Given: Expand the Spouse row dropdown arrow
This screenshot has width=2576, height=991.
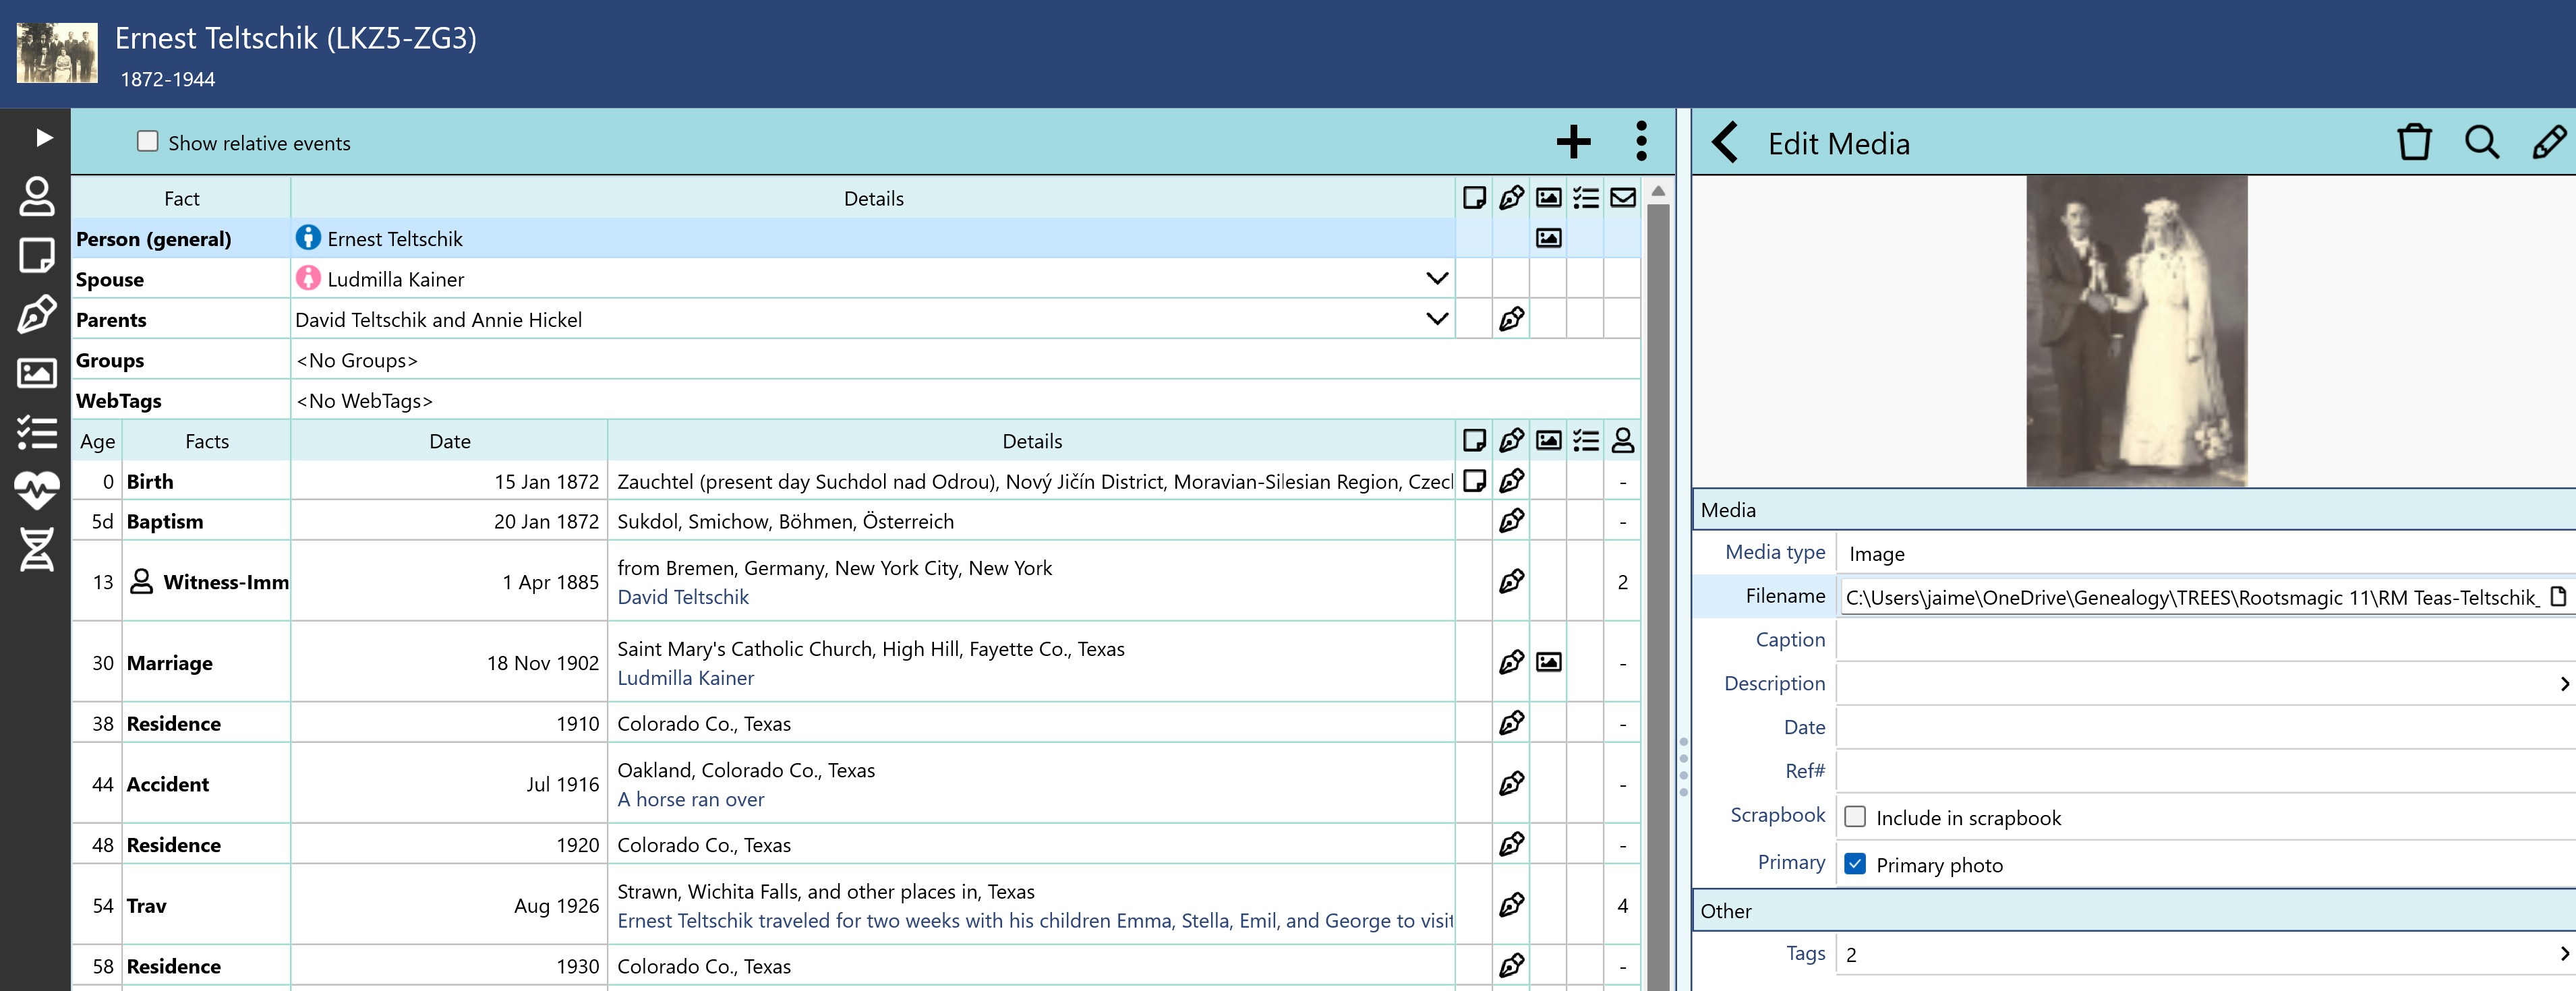Looking at the screenshot, I should (x=1437, y=279).
